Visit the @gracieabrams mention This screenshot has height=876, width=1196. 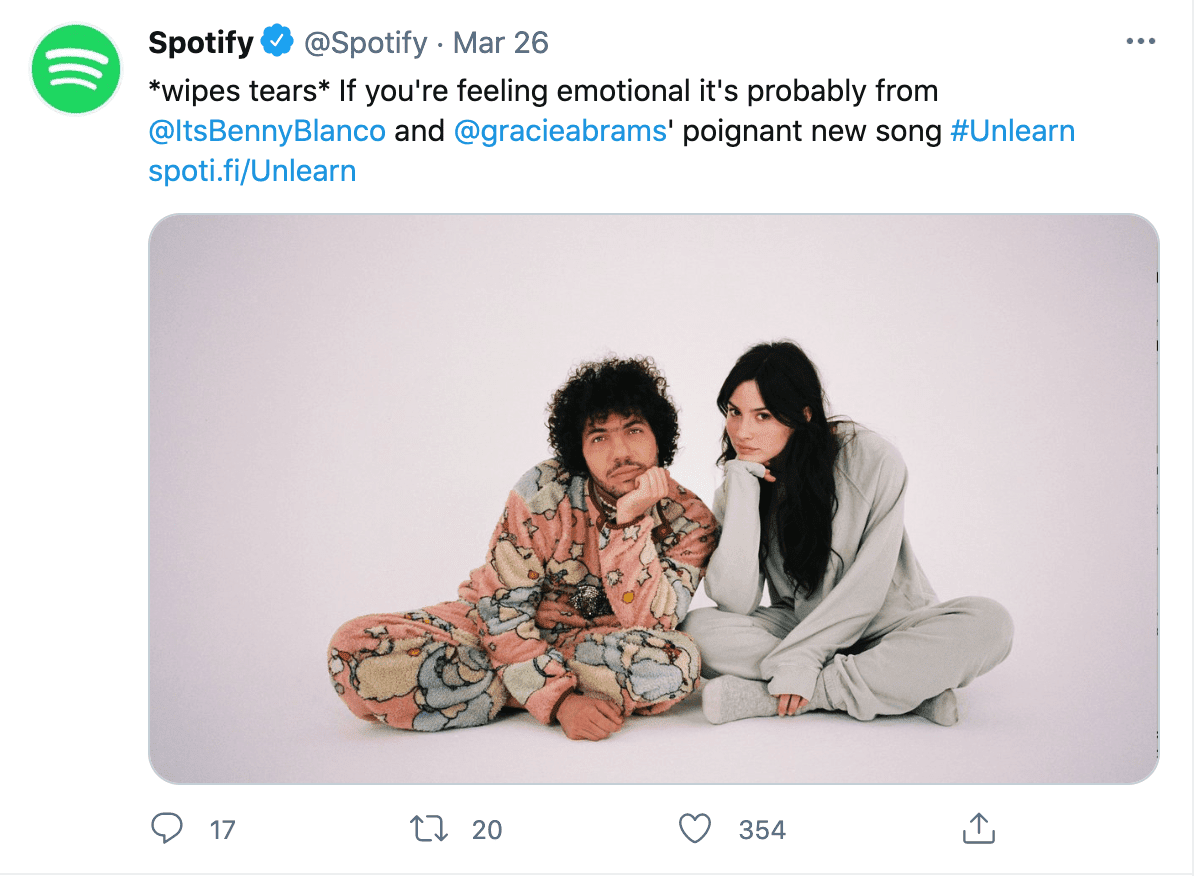click(560, 131)
